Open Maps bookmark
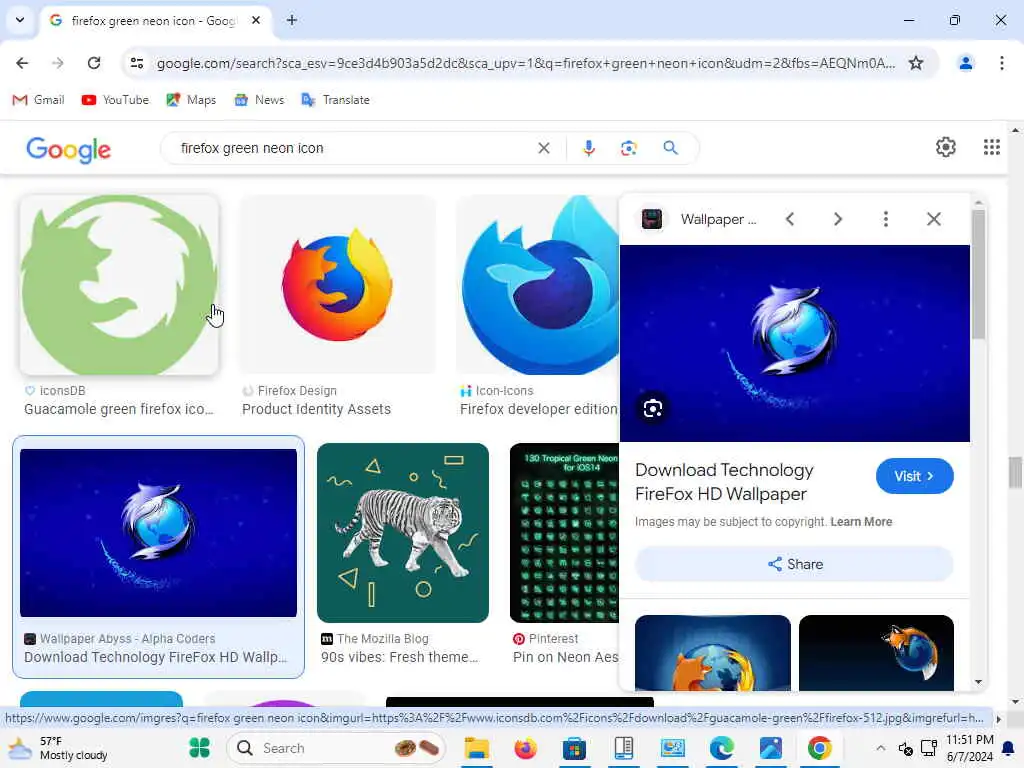 191,100
